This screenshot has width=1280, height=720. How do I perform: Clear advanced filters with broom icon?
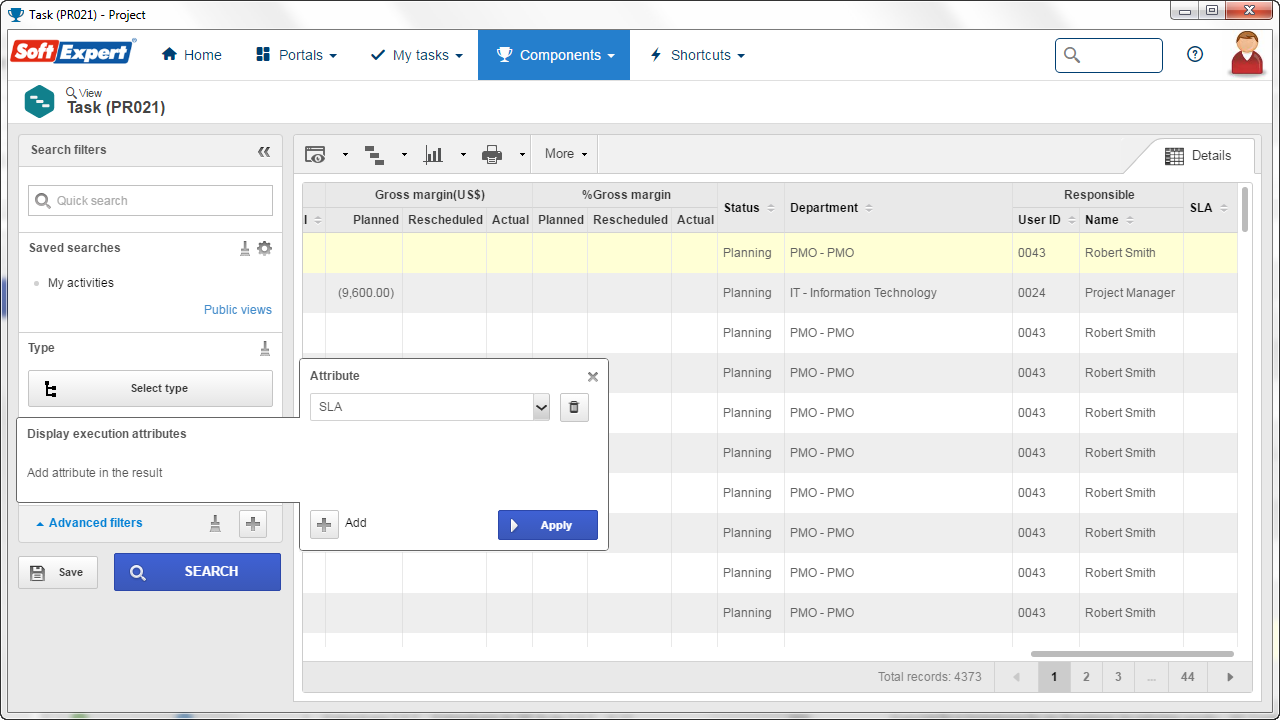[x=215, y=523]
